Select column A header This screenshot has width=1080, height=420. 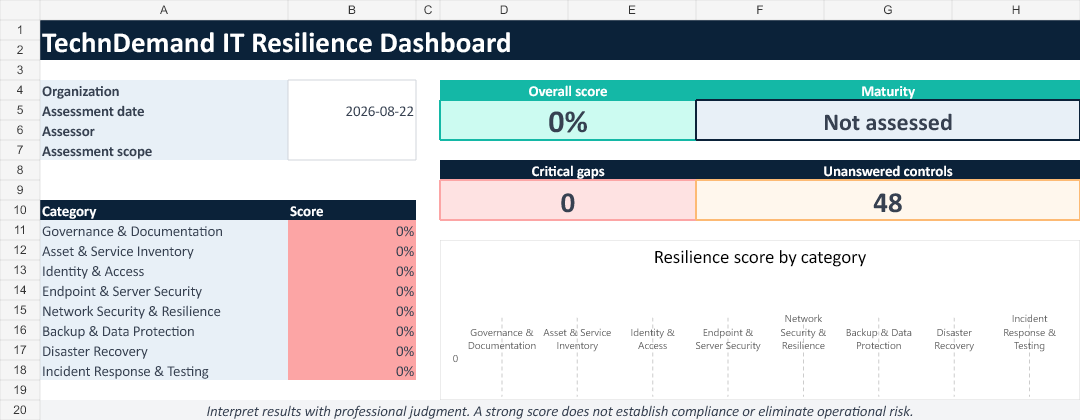pos(164,10)
